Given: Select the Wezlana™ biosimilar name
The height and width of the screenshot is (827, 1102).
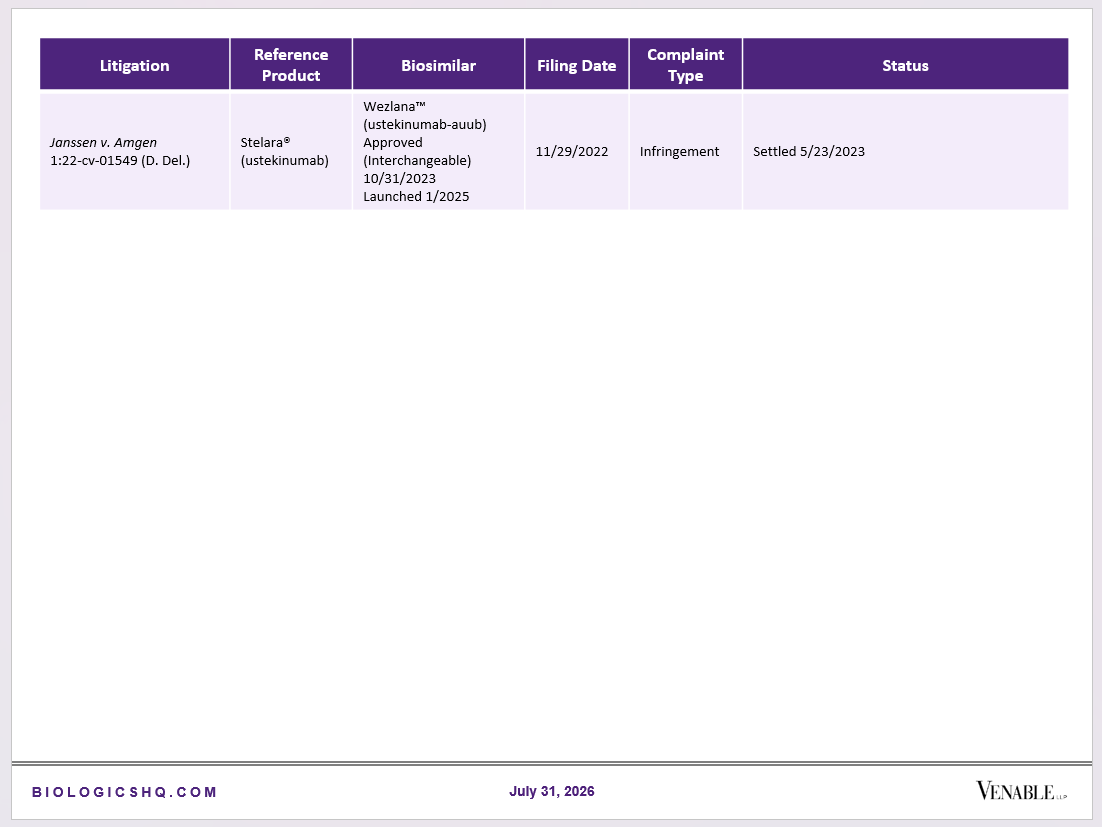Looking at the screenshot, I should 394,107.
